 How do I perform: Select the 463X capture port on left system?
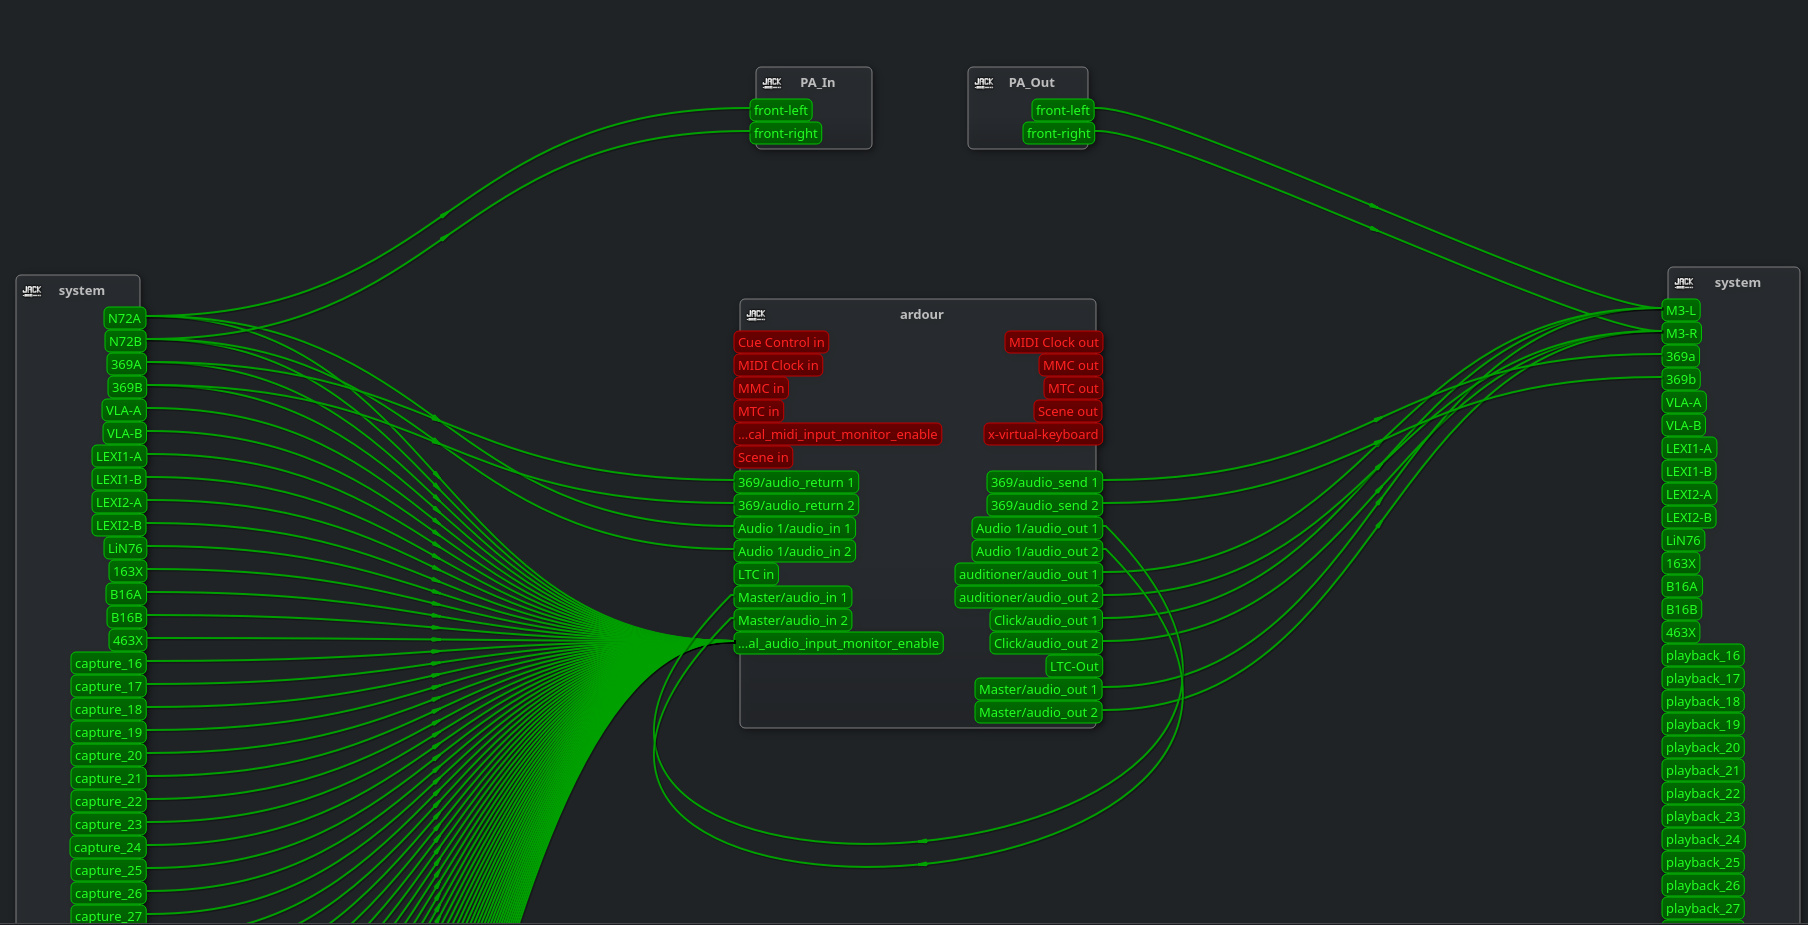click(127, 641)
